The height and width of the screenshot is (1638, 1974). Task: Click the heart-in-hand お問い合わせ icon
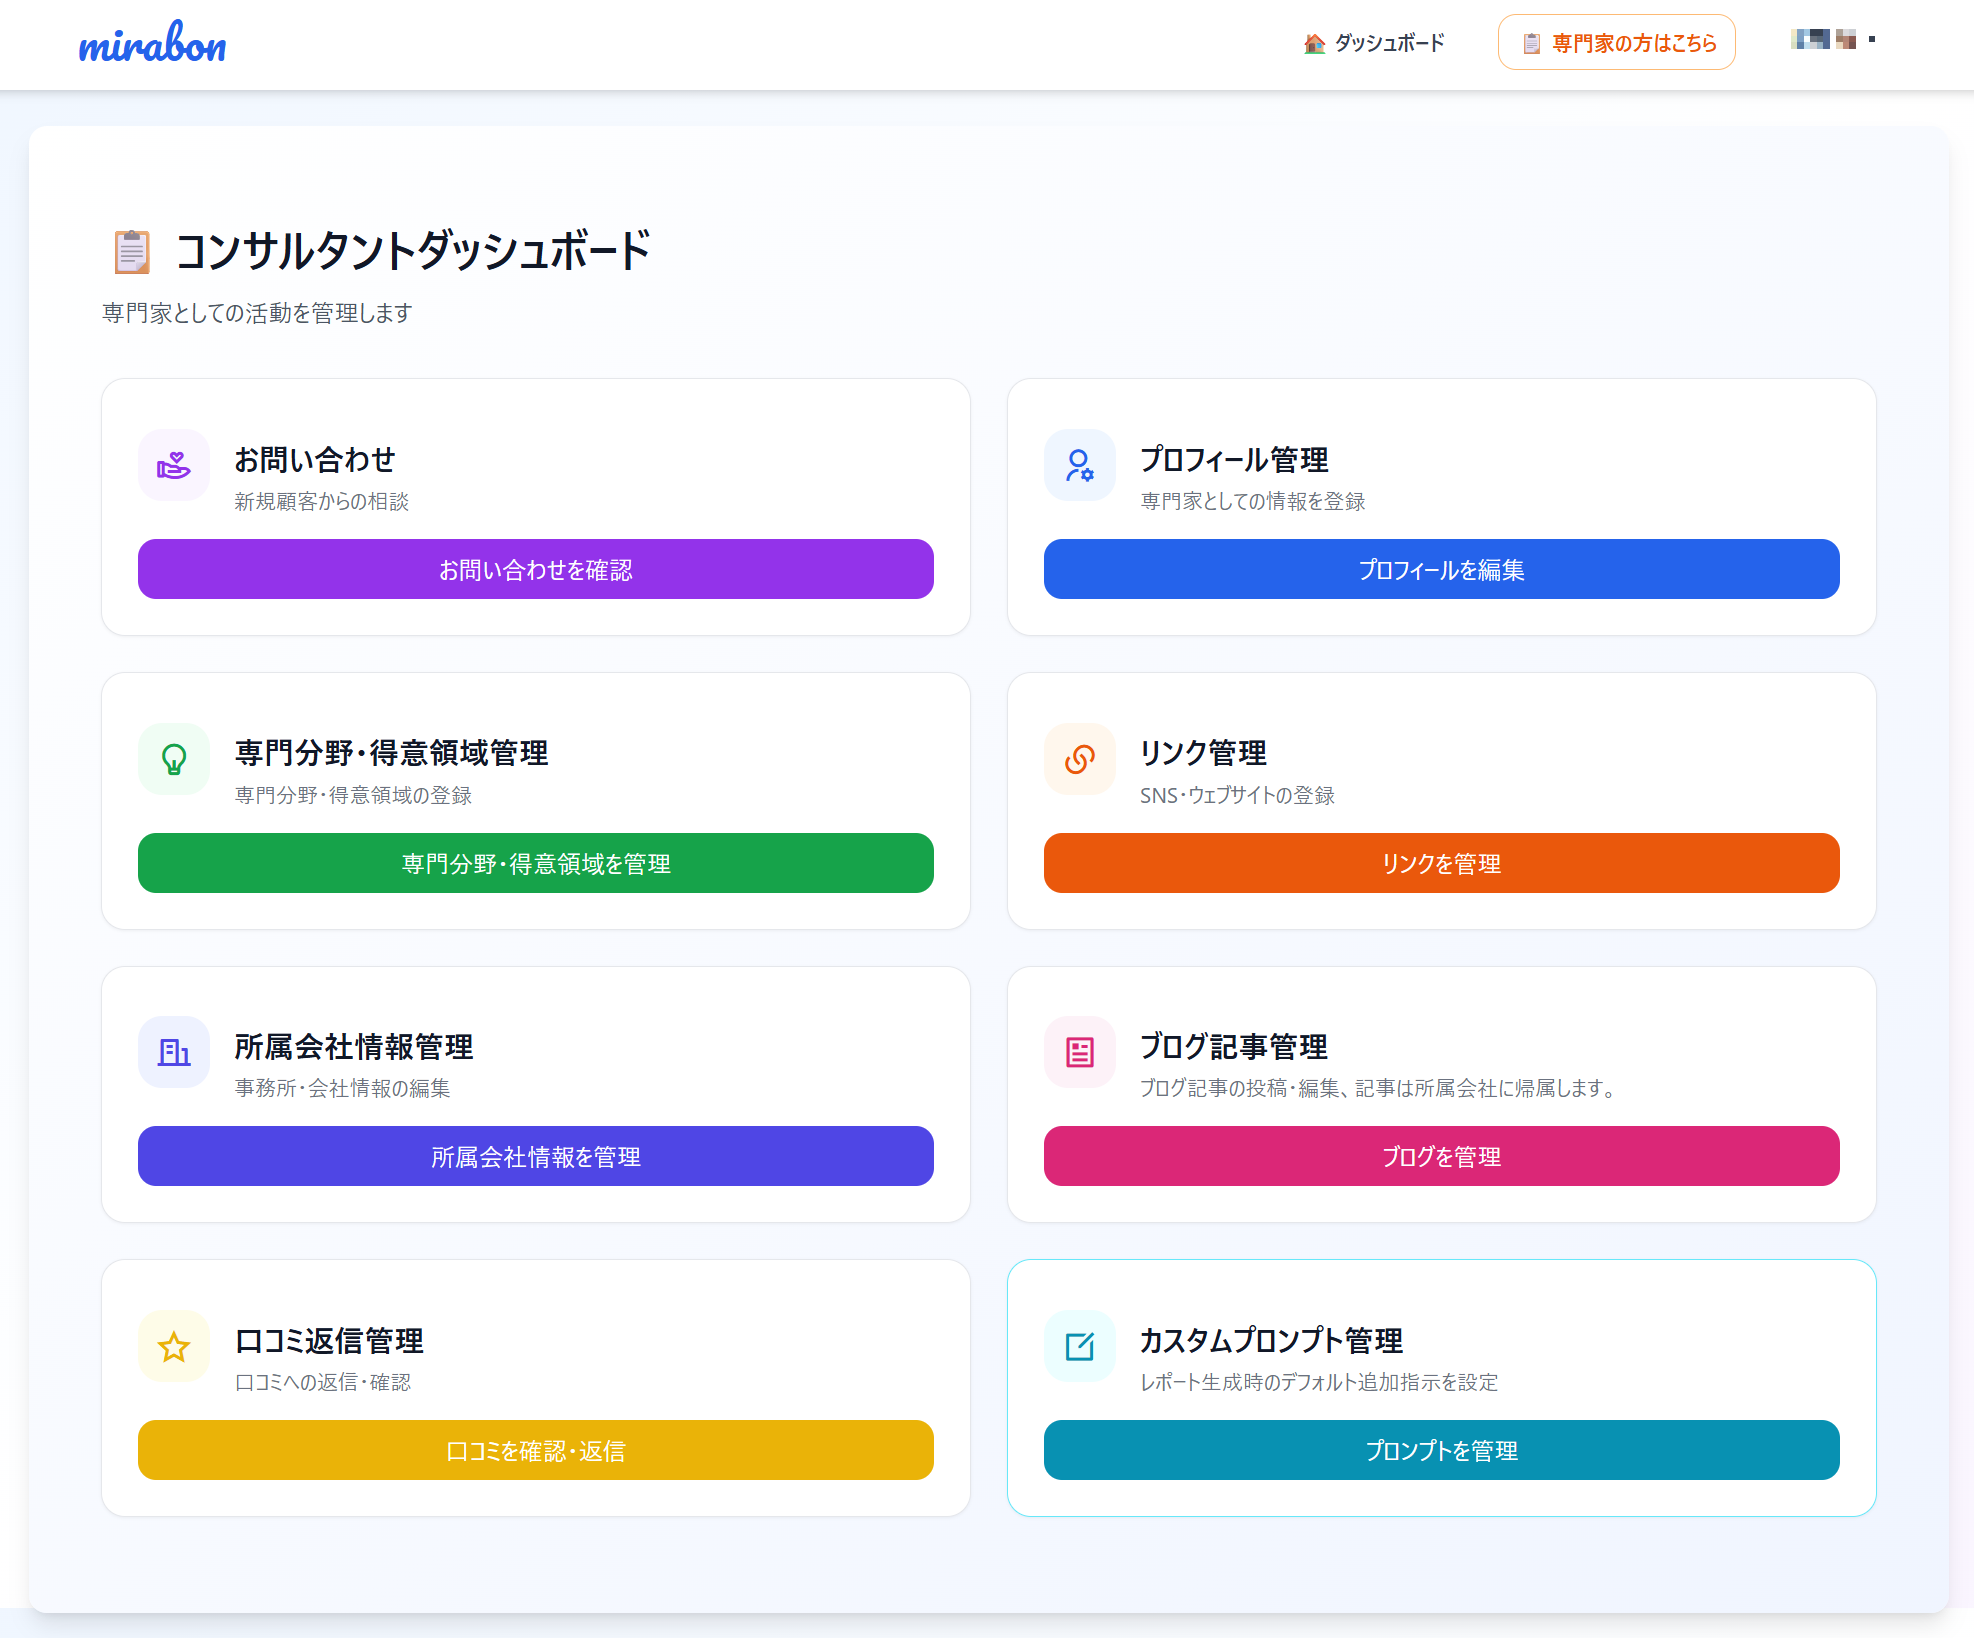coord(172,464)
